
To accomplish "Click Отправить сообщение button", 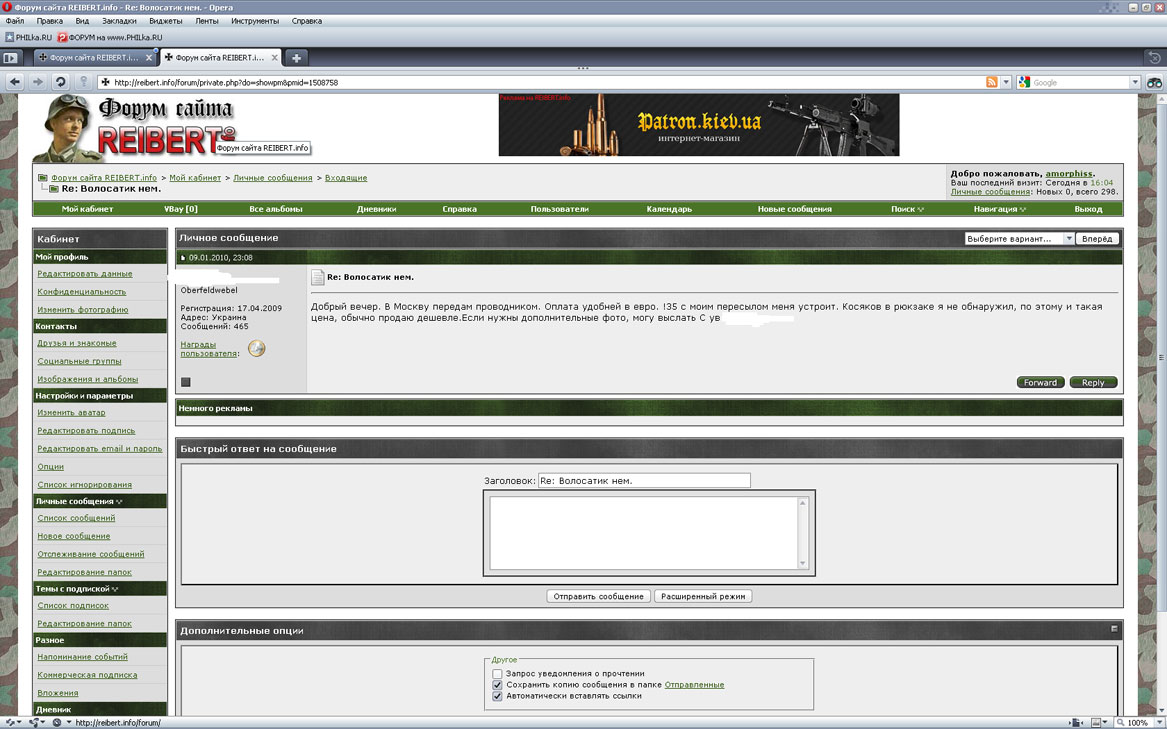I will coord(598,596).
